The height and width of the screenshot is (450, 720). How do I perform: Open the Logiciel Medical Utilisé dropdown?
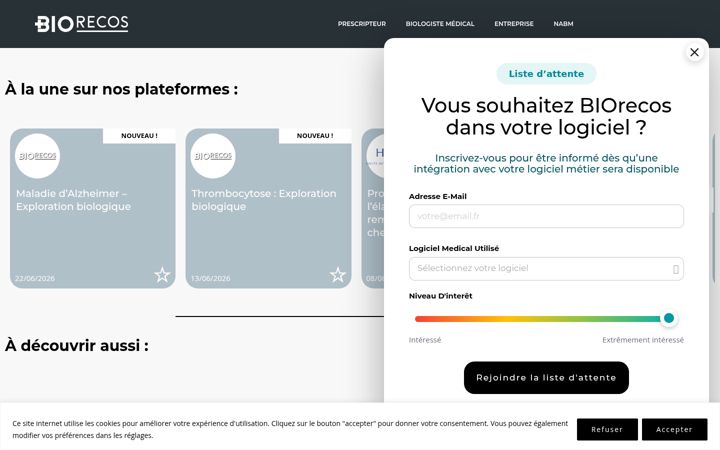[x=546, y=269]
